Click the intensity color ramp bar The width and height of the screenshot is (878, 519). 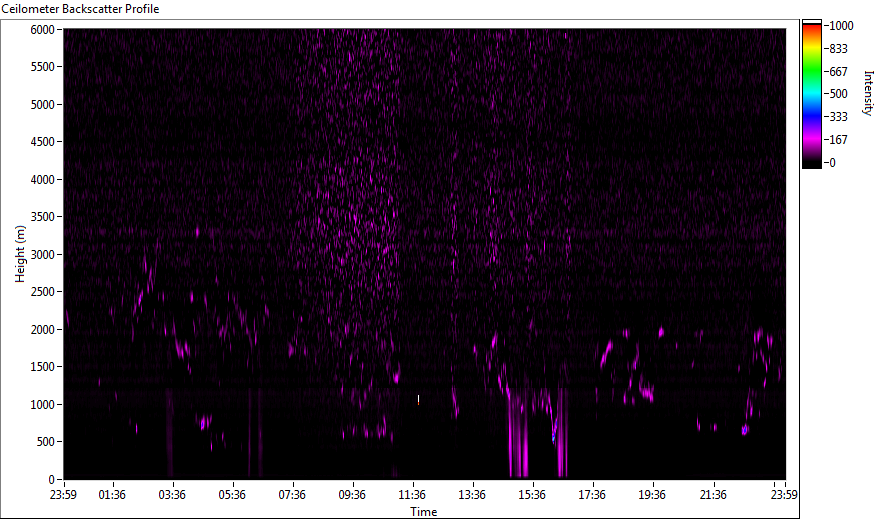(x=811, y=94)
